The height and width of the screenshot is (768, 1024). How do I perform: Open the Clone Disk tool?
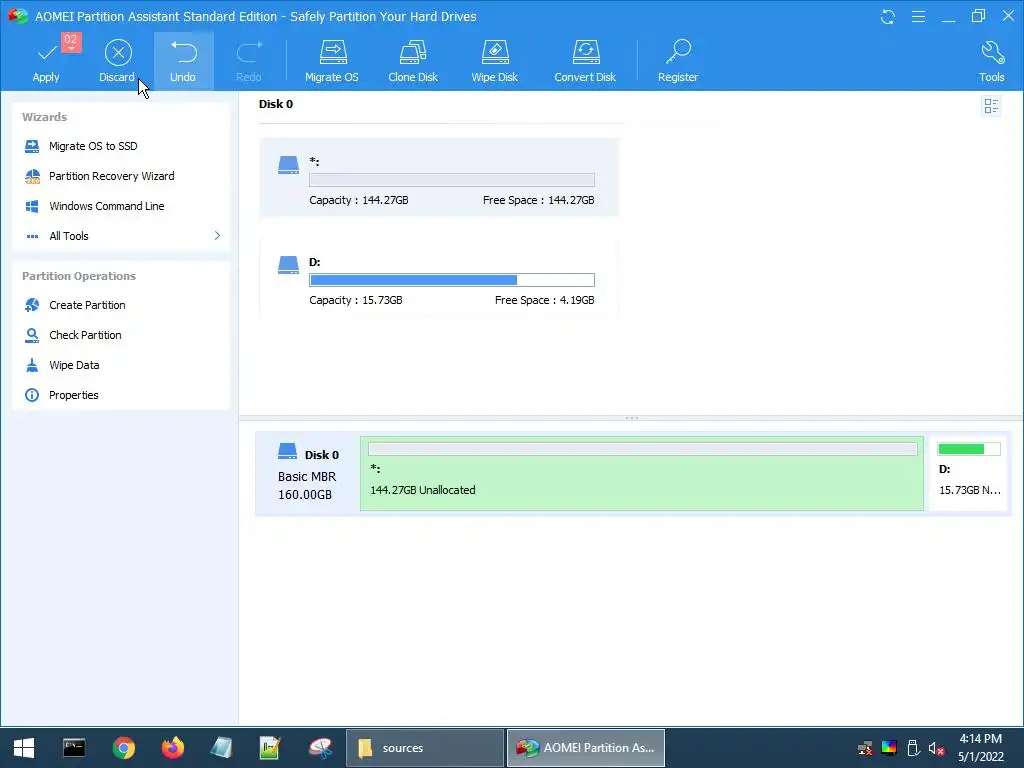(x=413, y=61)
